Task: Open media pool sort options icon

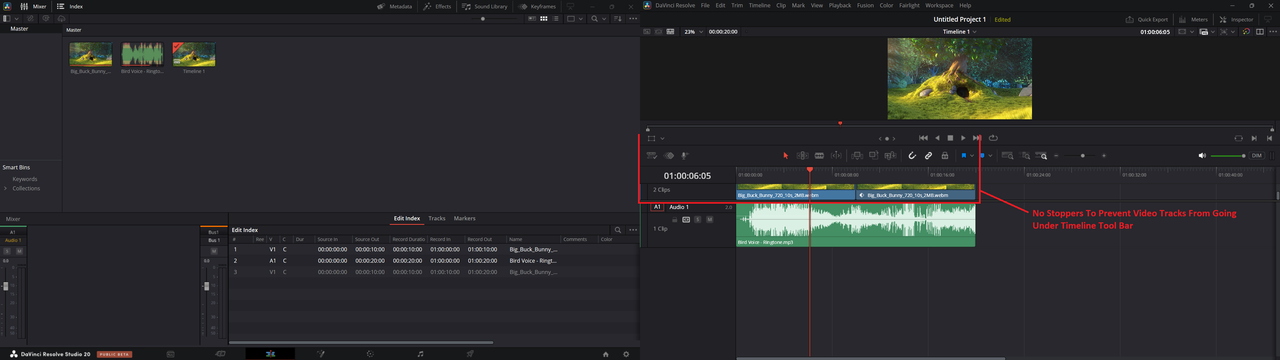Action: (617, 18)
